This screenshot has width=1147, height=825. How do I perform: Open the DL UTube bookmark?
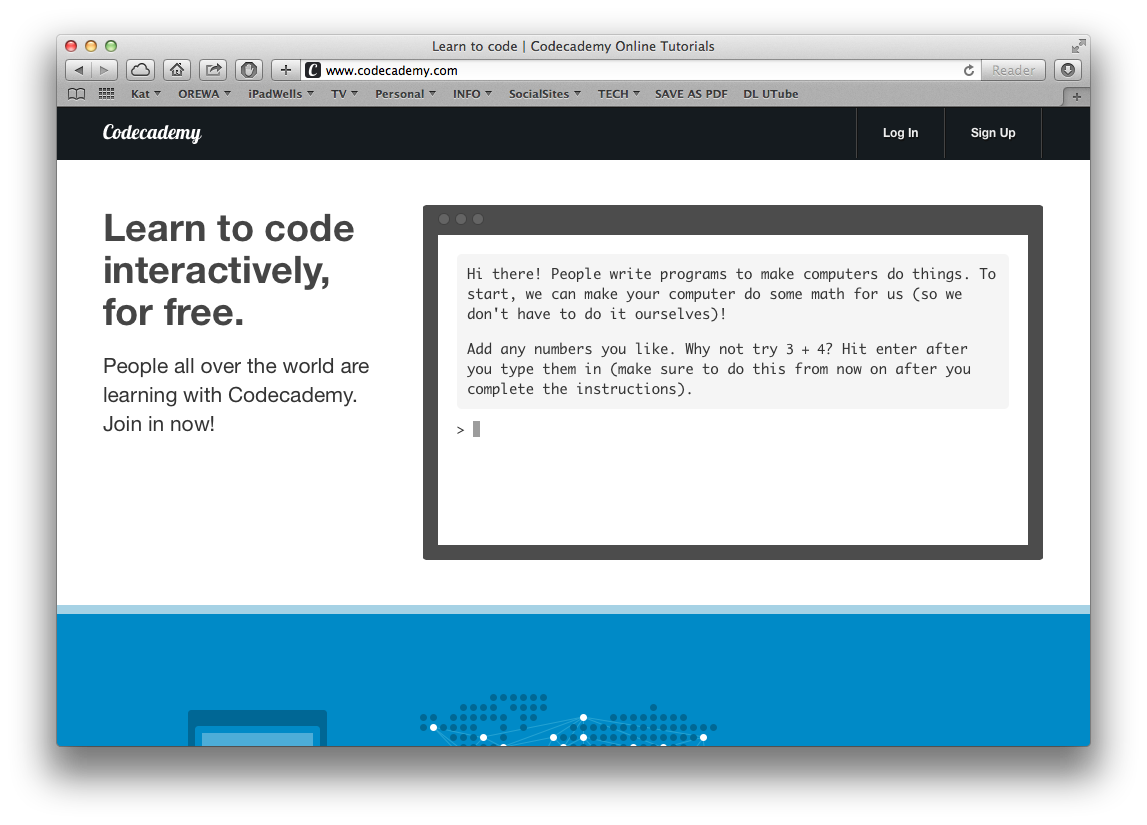(x=770, y=94)
